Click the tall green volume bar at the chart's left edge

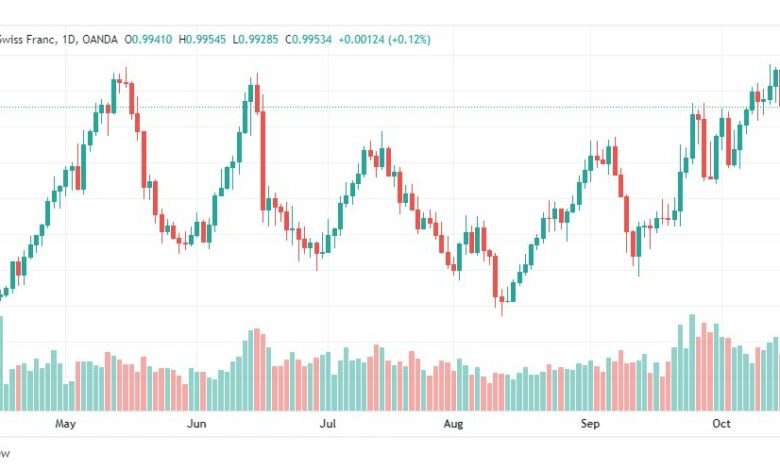(1, 364)
